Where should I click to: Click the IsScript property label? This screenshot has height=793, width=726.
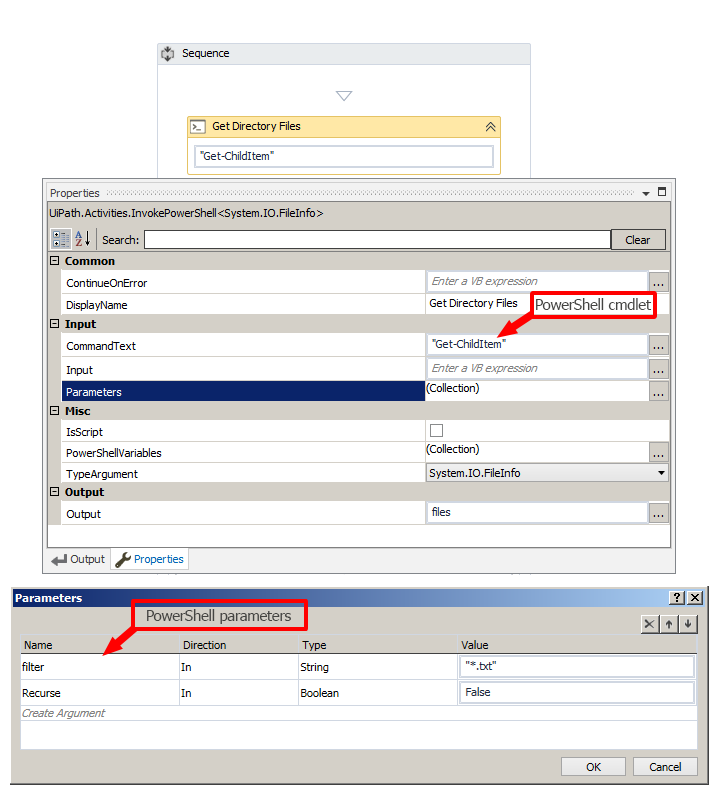pyautogui.click(x=84, y=432)
